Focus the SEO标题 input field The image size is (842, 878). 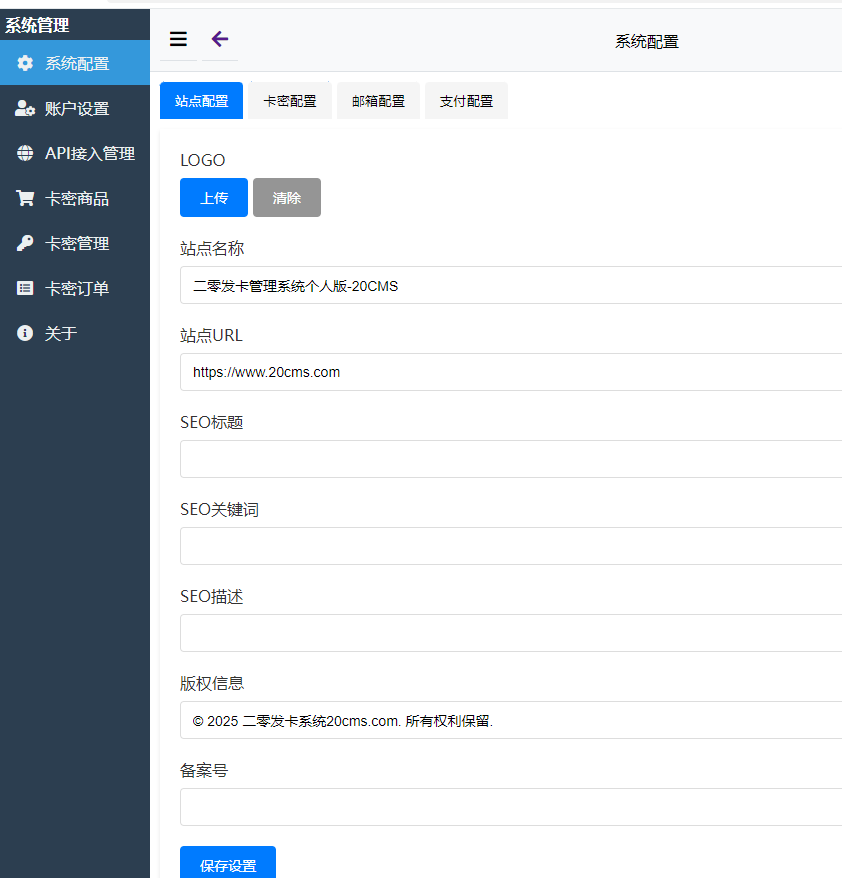point(511,459)
